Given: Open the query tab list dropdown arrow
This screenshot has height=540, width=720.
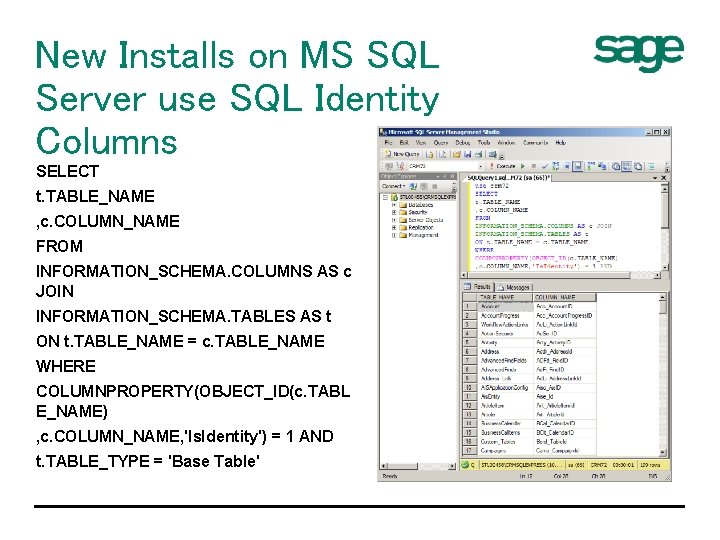Looking at the screenshot, I should (655, 178).
